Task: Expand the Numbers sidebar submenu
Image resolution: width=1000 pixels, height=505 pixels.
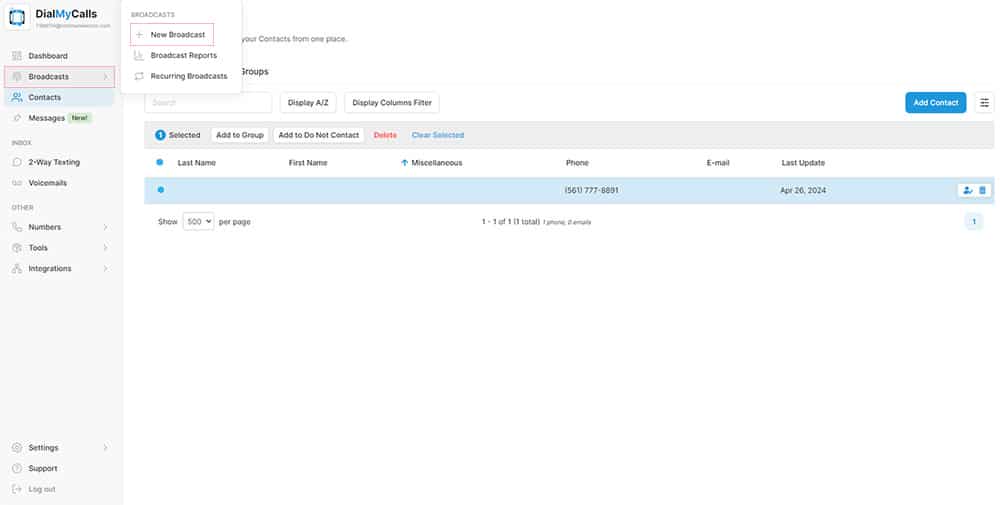Action: (60, 227)
